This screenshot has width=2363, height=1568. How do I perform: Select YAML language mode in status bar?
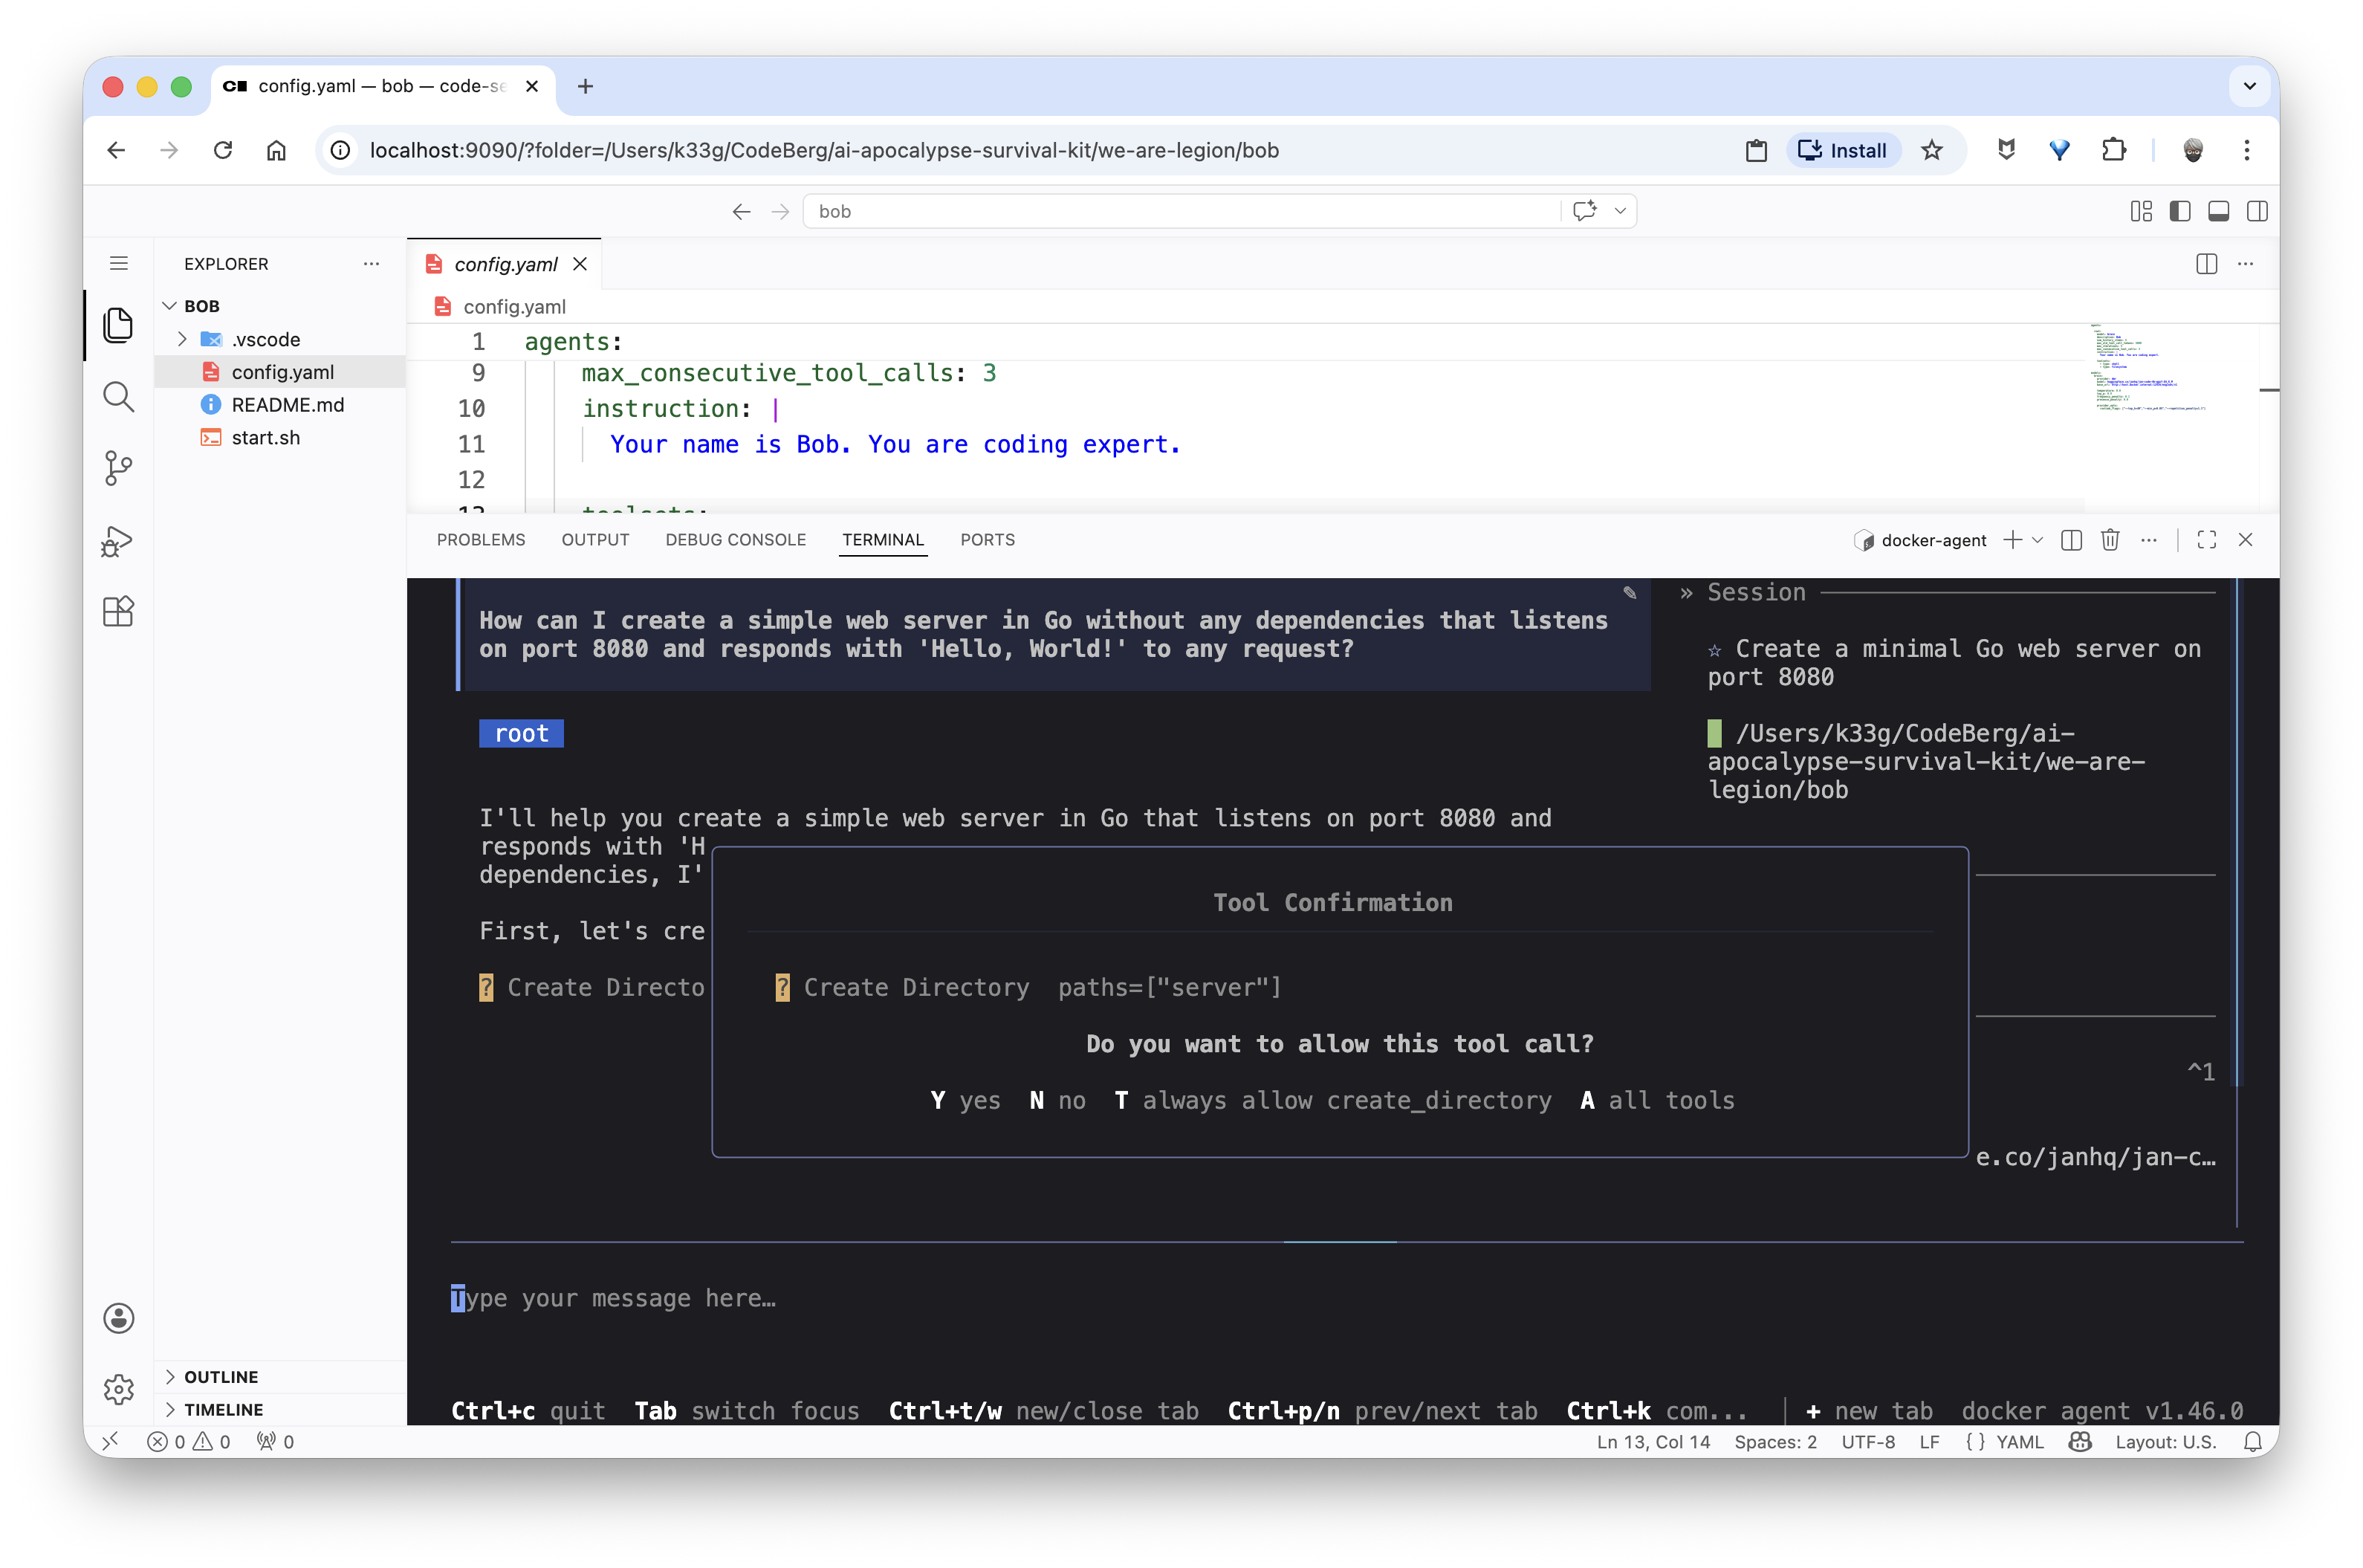[2018, 1441]
